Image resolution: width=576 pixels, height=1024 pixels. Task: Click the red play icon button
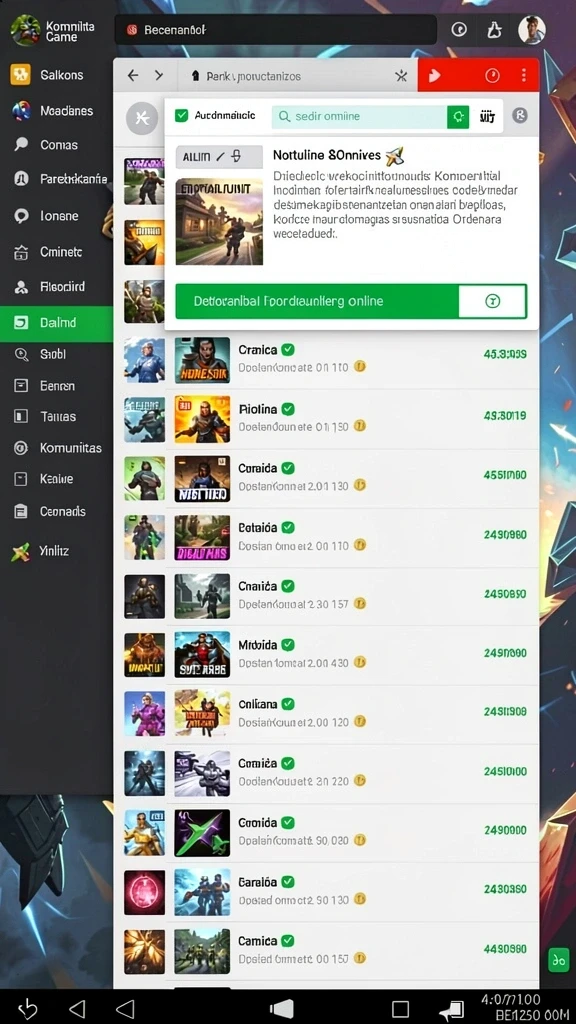click(x=434, y=76)
